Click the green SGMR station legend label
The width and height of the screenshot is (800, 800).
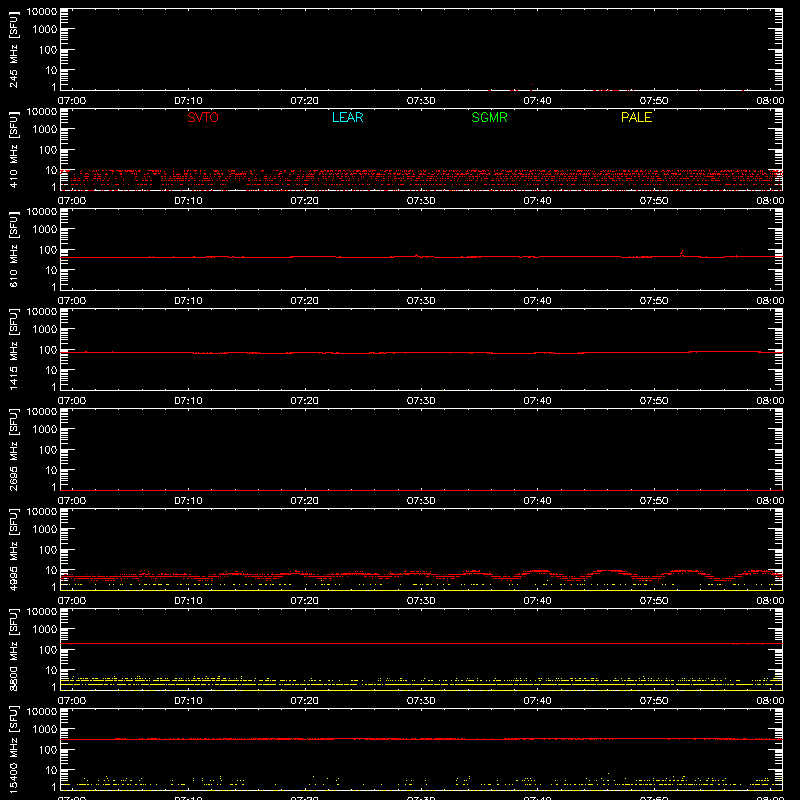point(489,117)
